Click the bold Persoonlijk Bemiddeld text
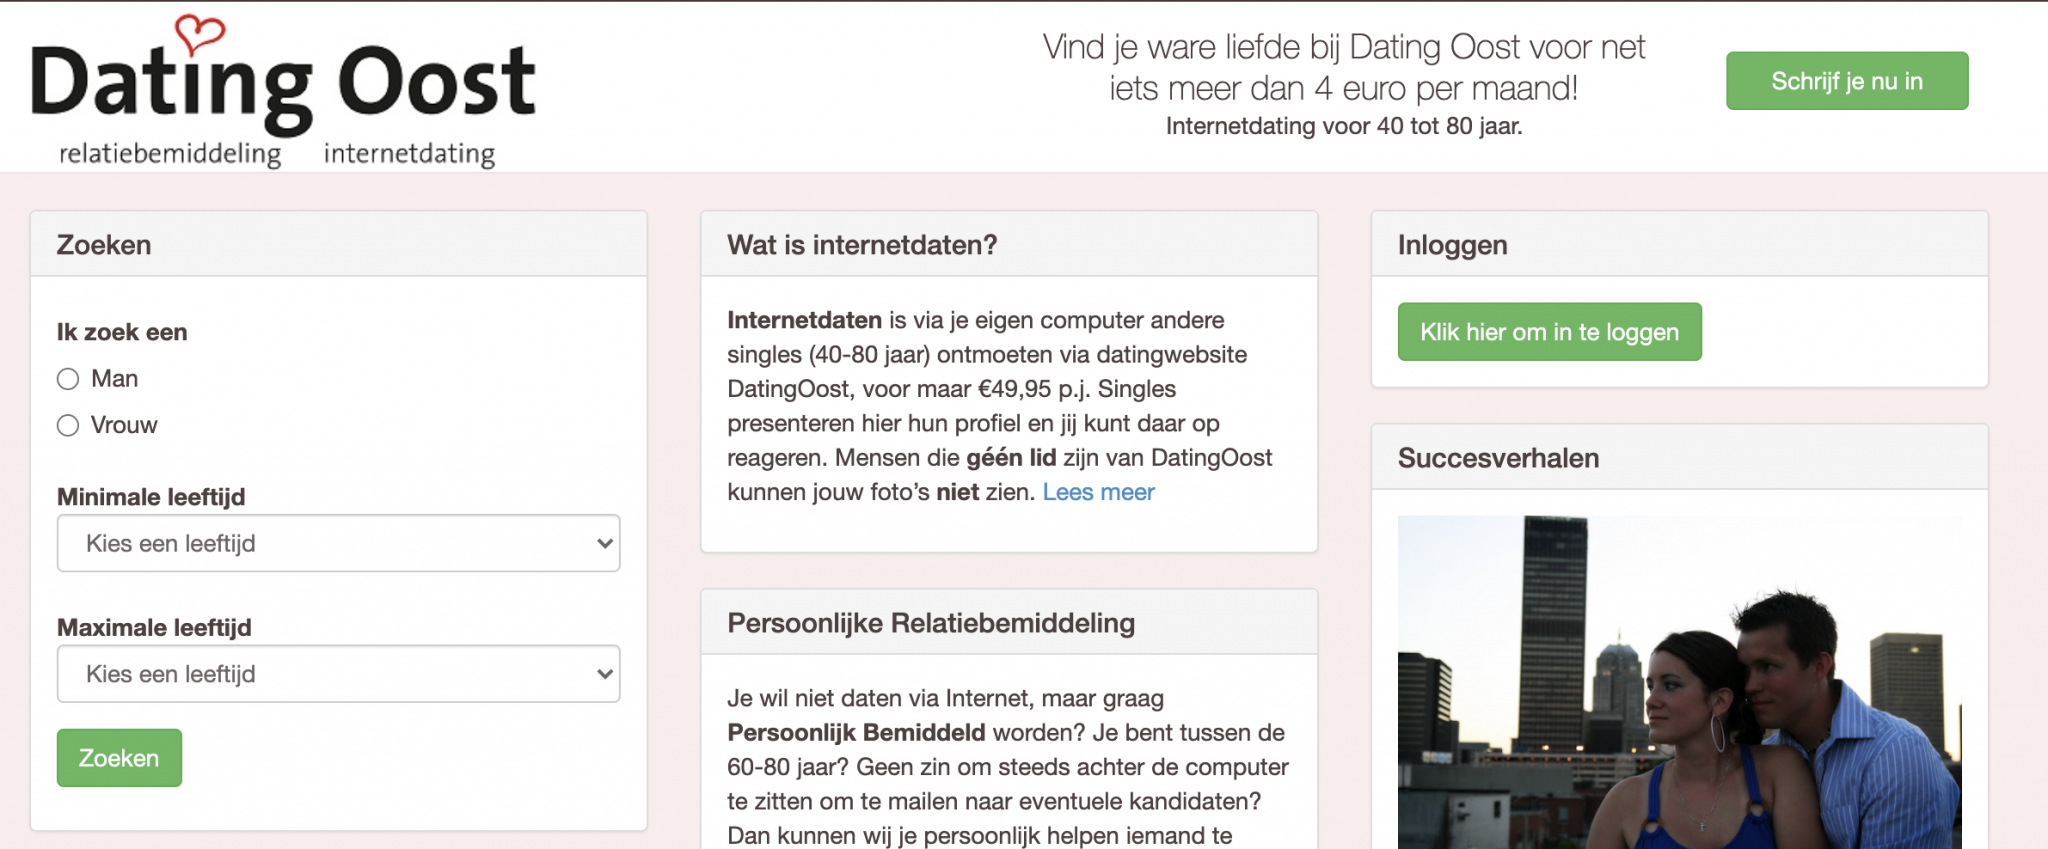Image resolution: width=2048 pixels, height=849 pixels. [856, 733]
